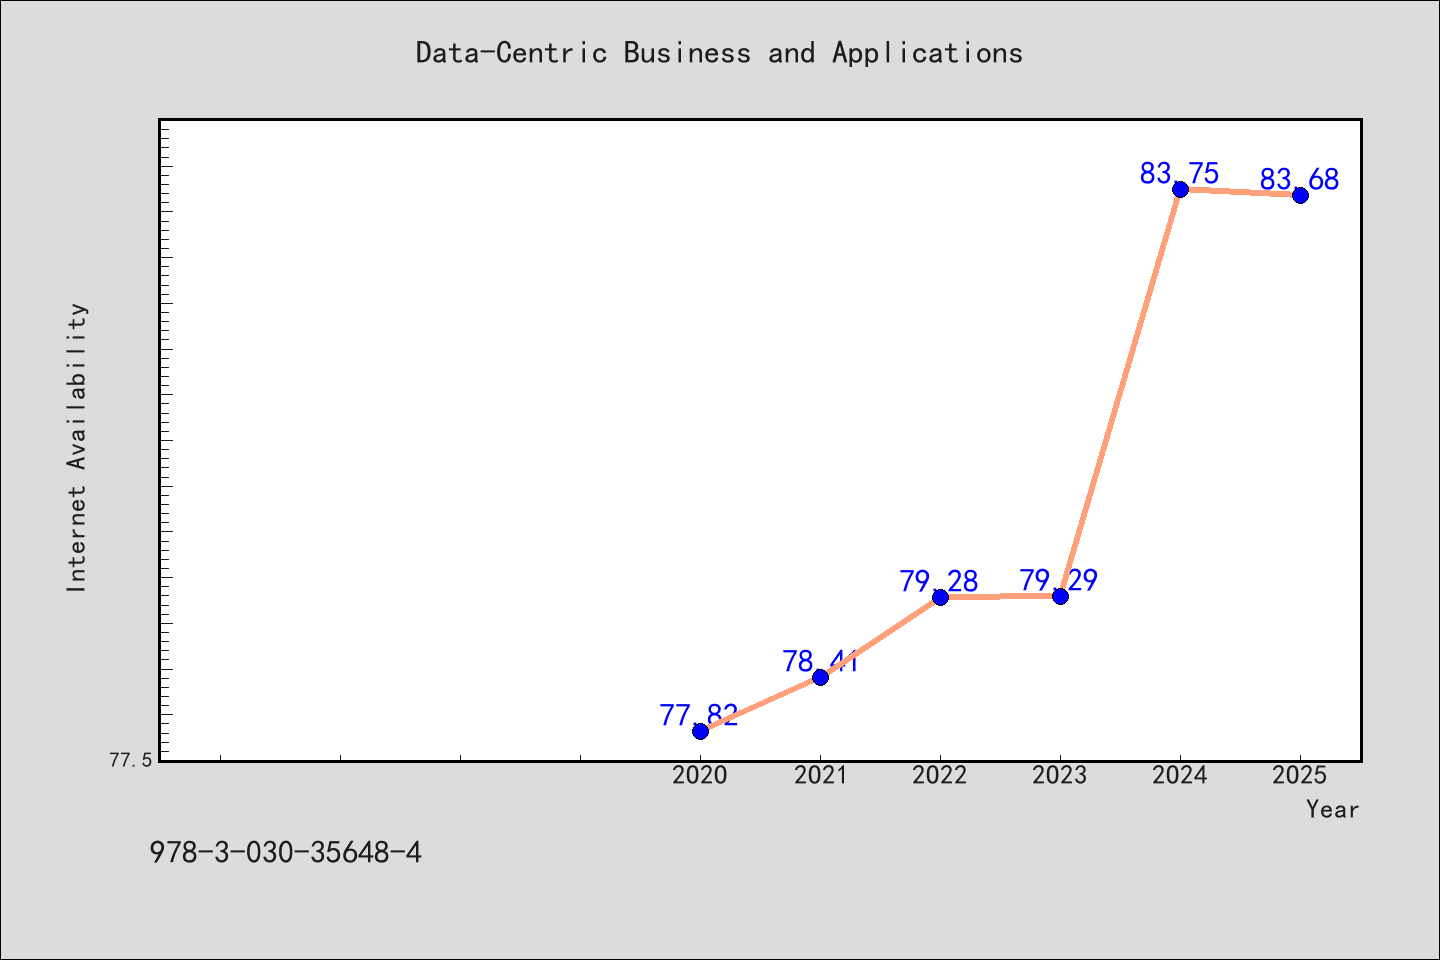The height and width of the screenshot is (960, 1440).
Task: Click the 79.29 data label
Action: (1059, 580)
